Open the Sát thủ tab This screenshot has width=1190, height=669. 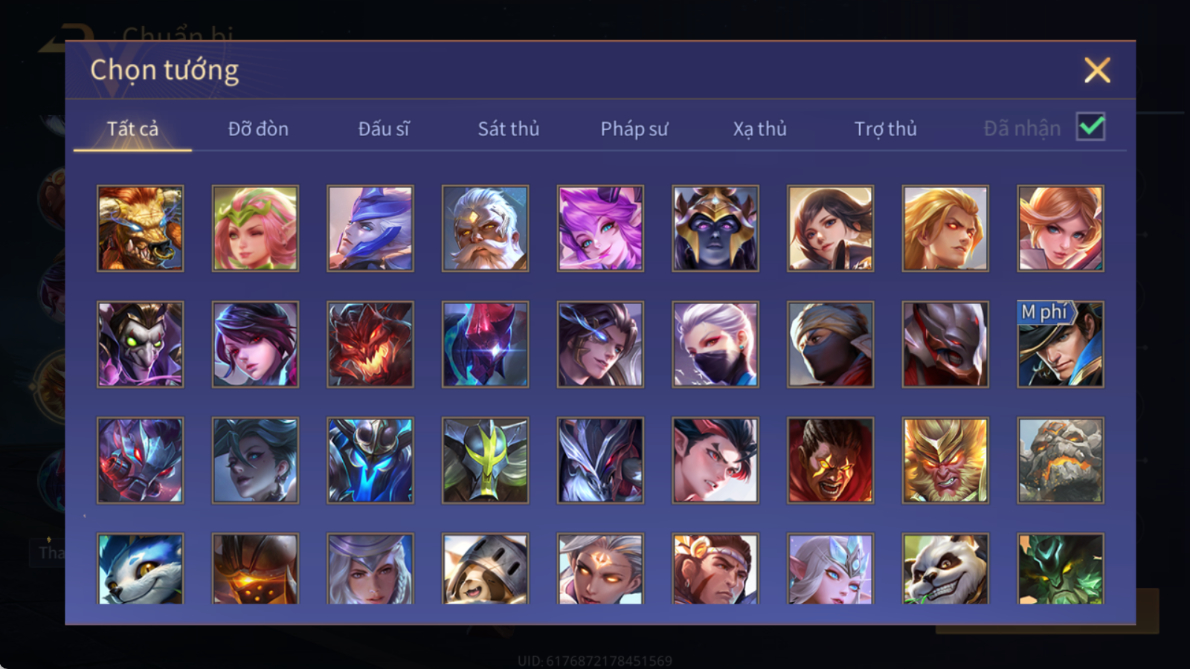click(508, 129)
